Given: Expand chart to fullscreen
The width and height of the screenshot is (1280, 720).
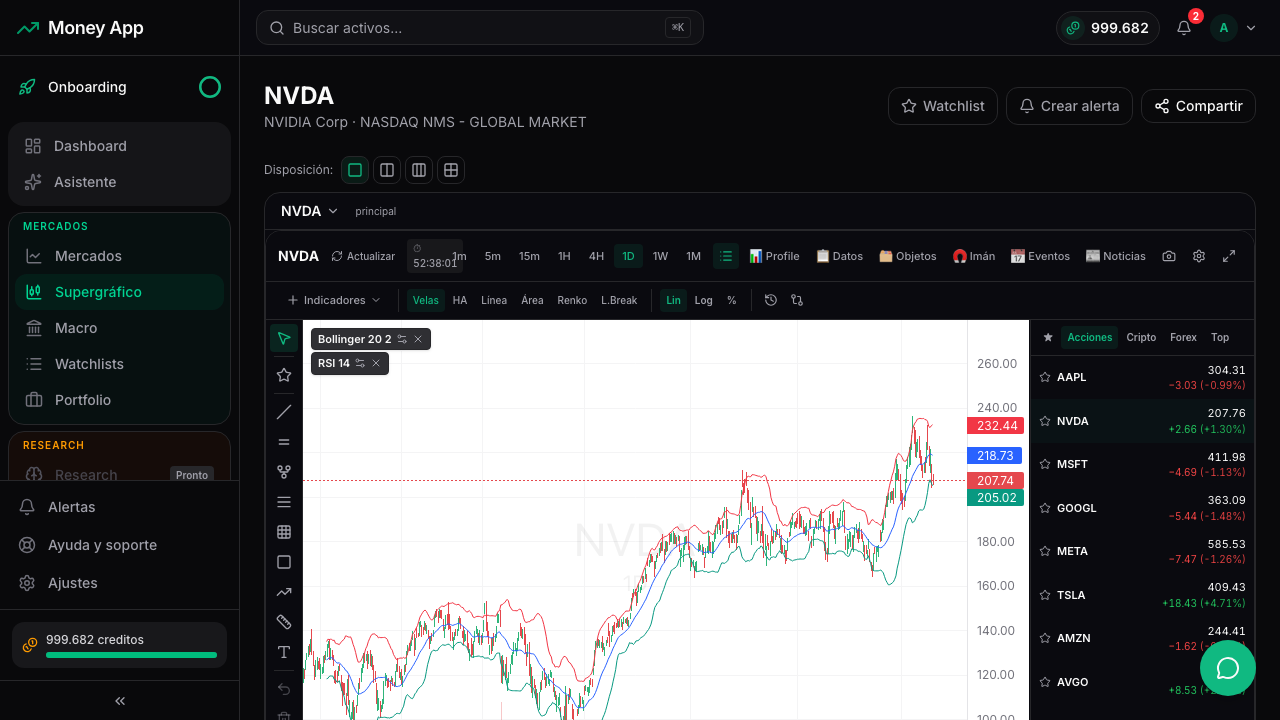Looking at the screenshot, I should click(1229, 256).
